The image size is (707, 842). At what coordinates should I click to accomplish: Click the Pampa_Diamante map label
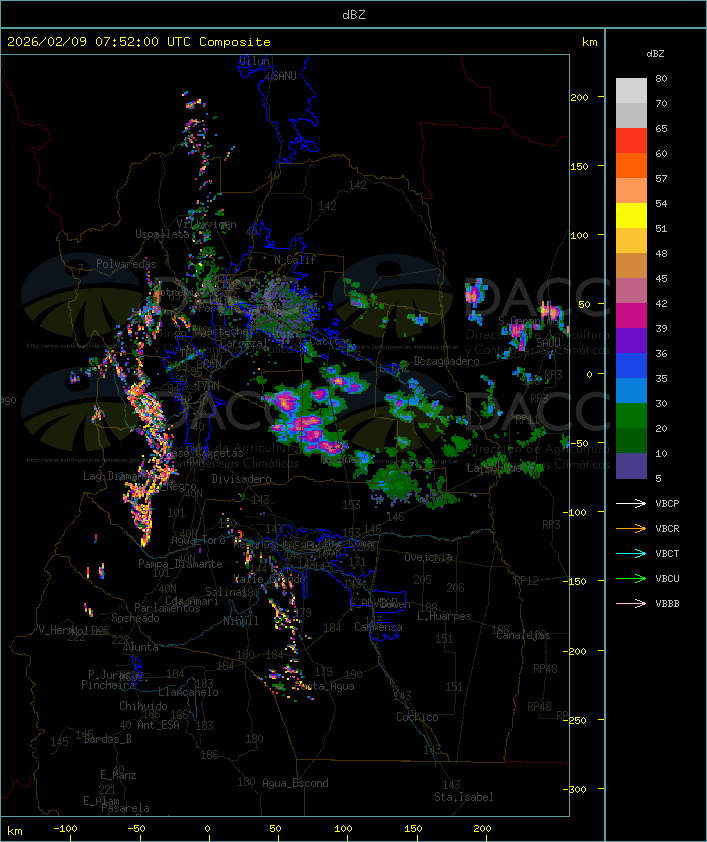click(x=180, y=564)
